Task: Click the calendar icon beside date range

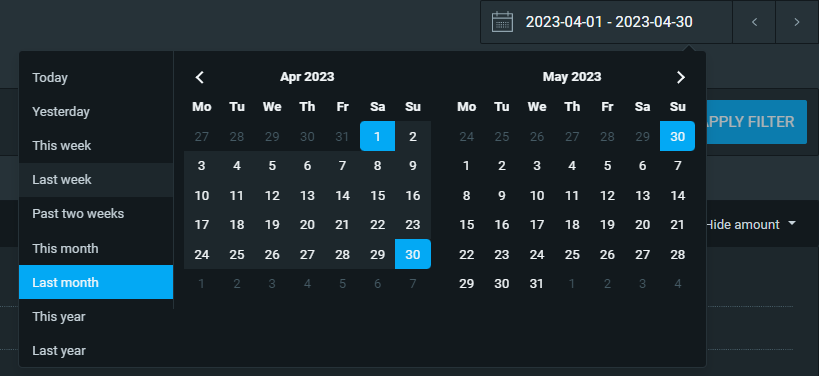Action: pyautogui.click(x=502, y=22)
